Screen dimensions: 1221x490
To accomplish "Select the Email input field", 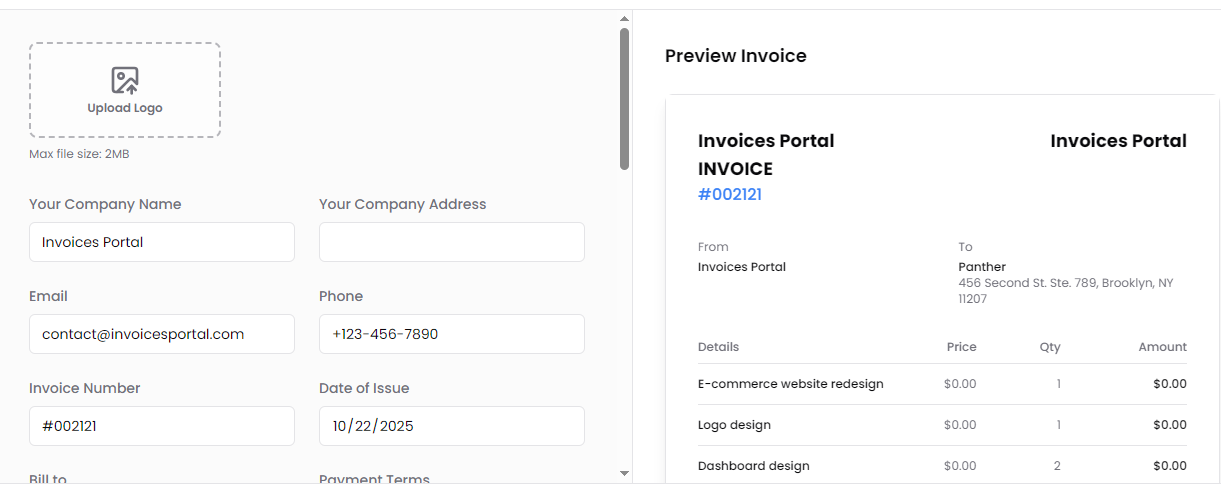I will 162,334.
